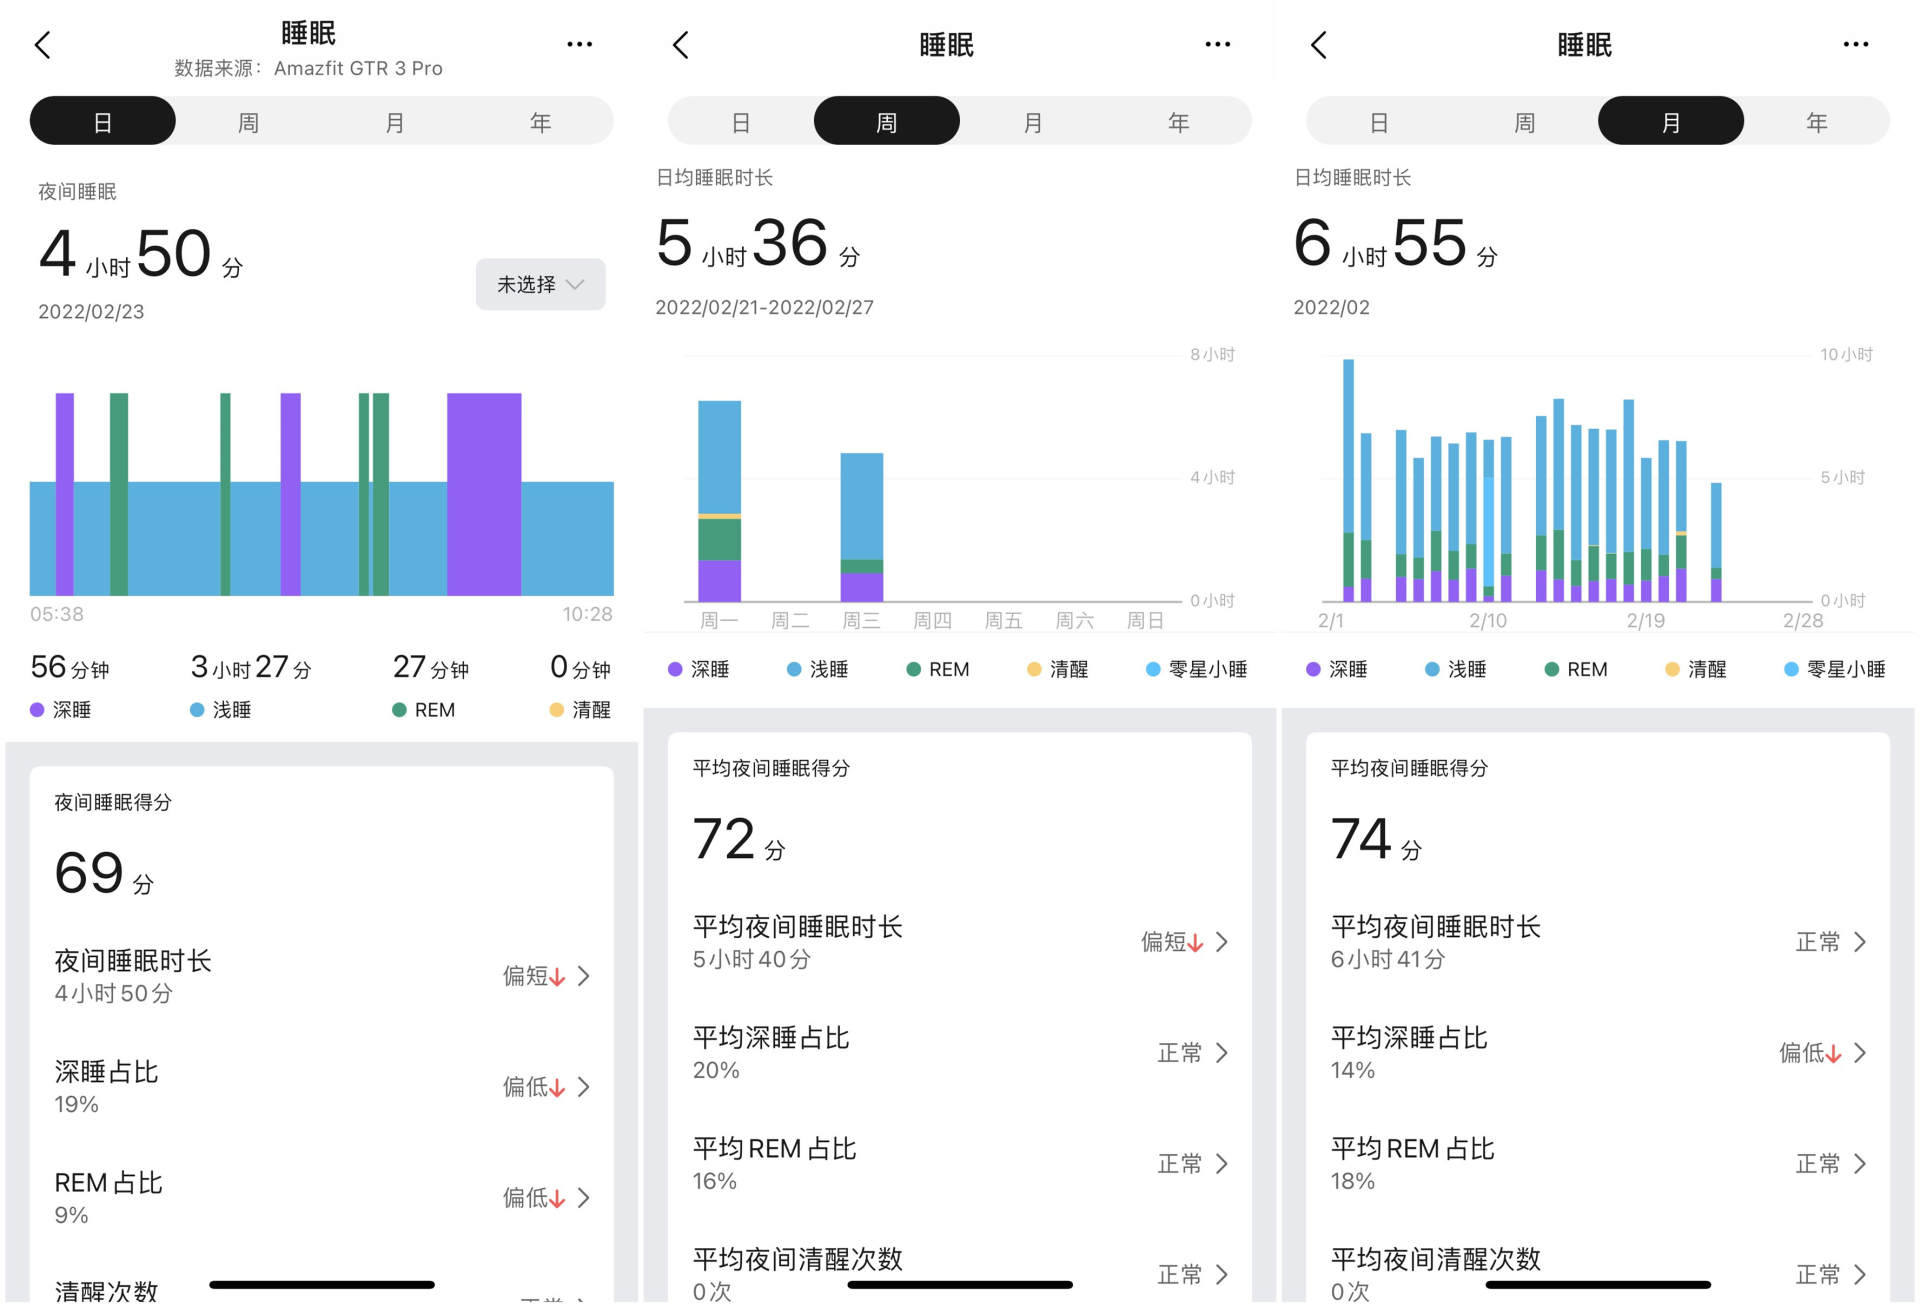Image resolution: width=1920 pixels, height=1307 pixels.
Task: Toggle the 深睡 legend on weekly chart
Action: [x=697, y=668]
